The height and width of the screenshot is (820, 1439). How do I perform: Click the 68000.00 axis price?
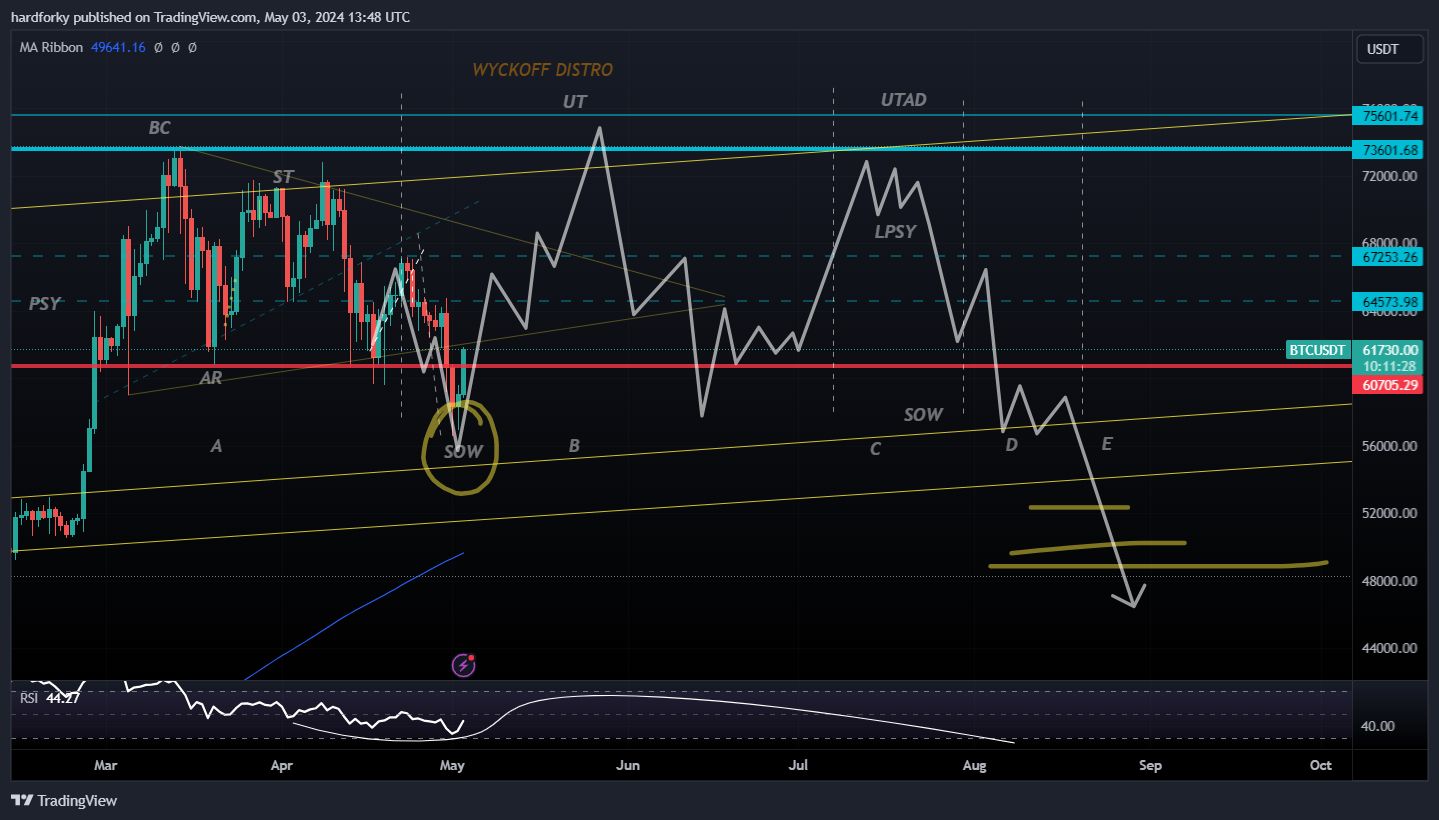[x=1391, y=242]
